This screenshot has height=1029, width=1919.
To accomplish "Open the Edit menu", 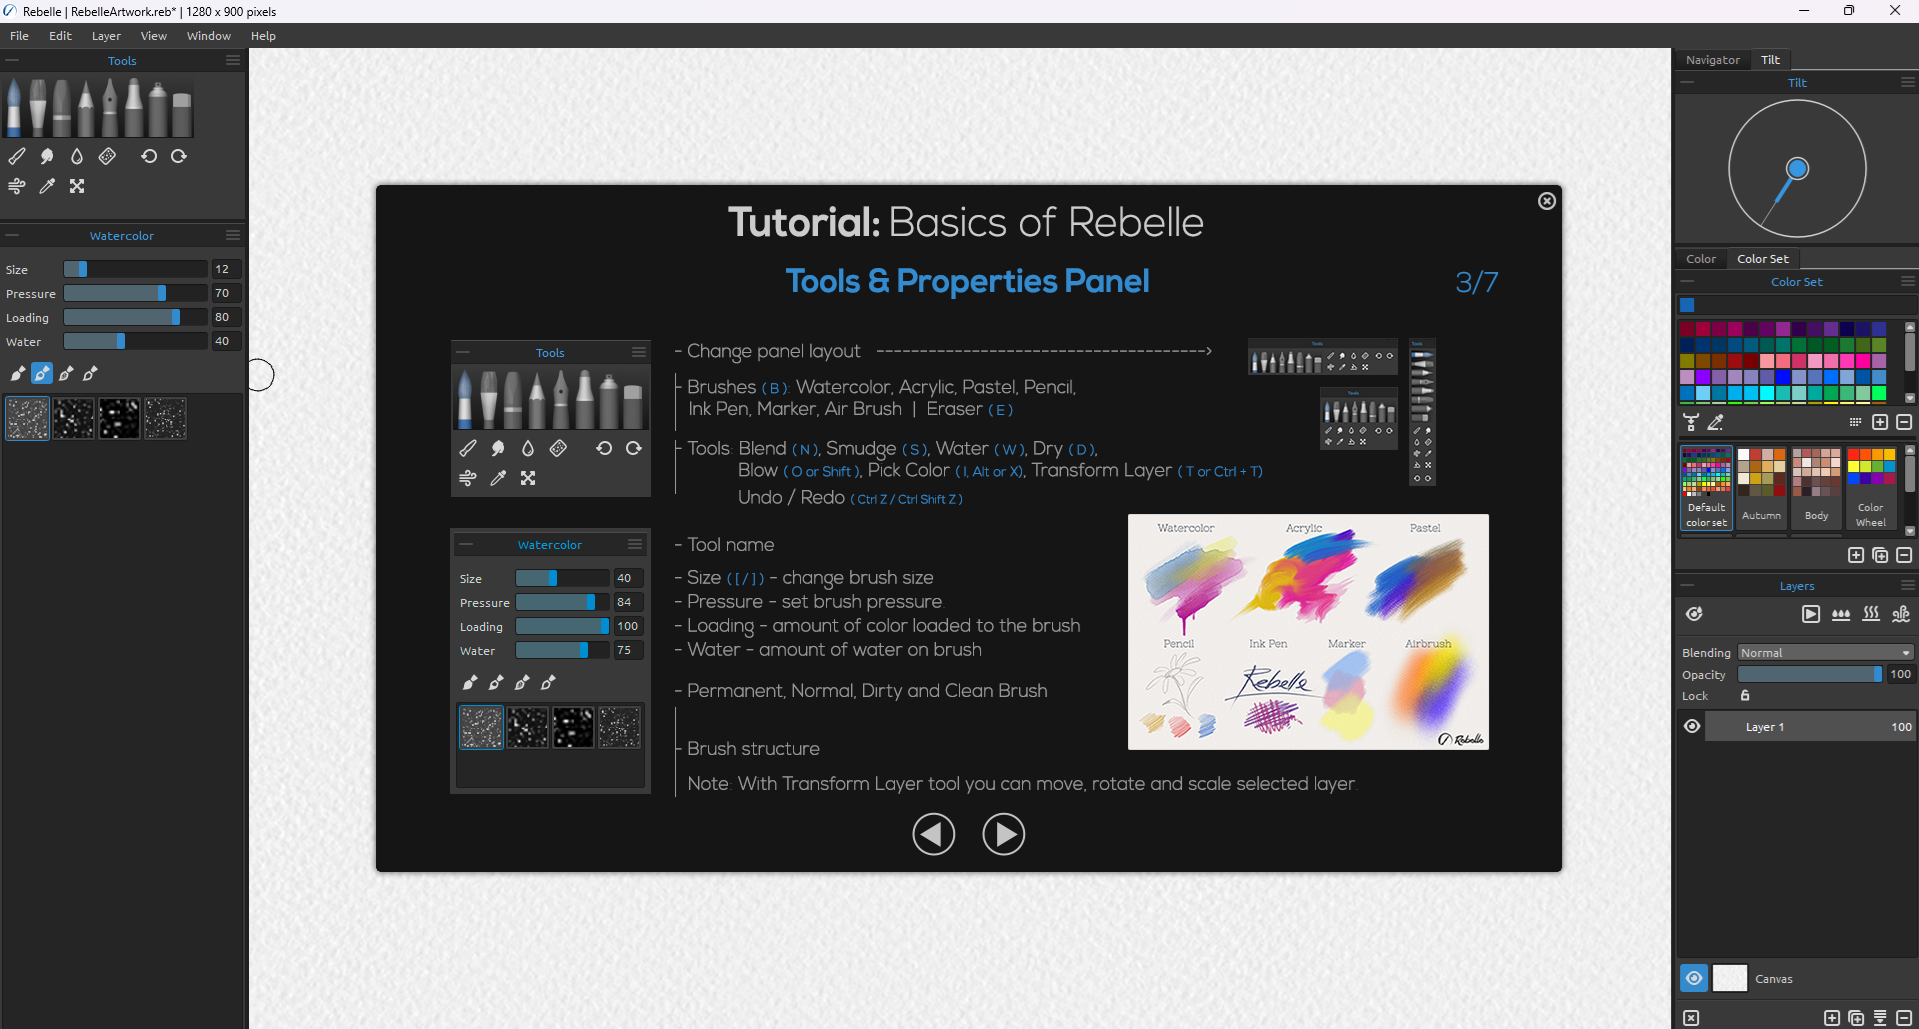I will point(60,36).
